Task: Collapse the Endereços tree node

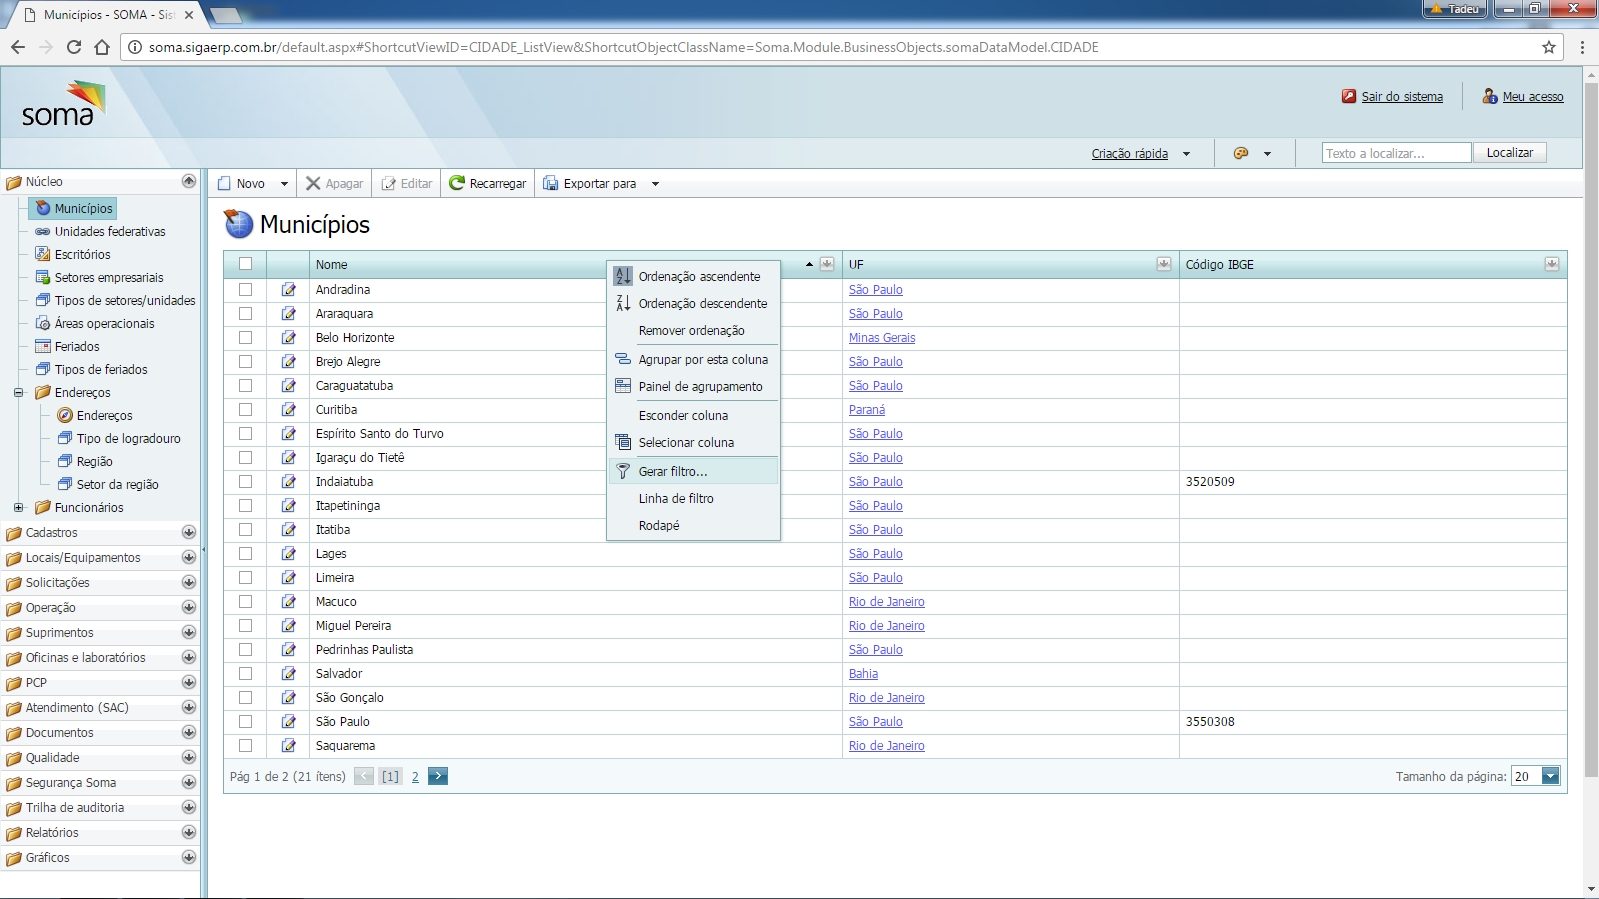Action: (x=18, y=392)
